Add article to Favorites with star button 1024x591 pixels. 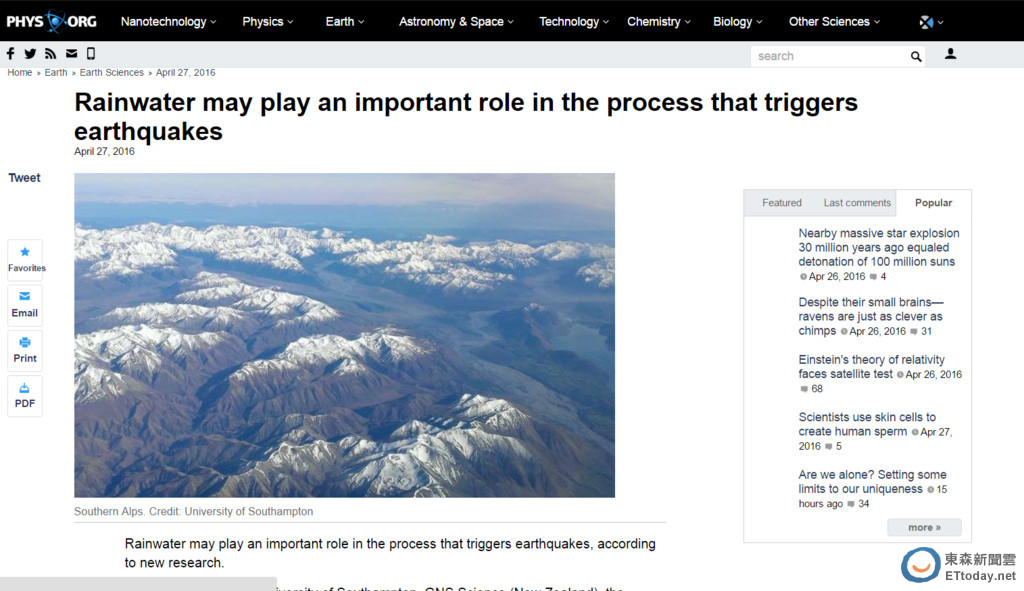(x=25, y=258)
